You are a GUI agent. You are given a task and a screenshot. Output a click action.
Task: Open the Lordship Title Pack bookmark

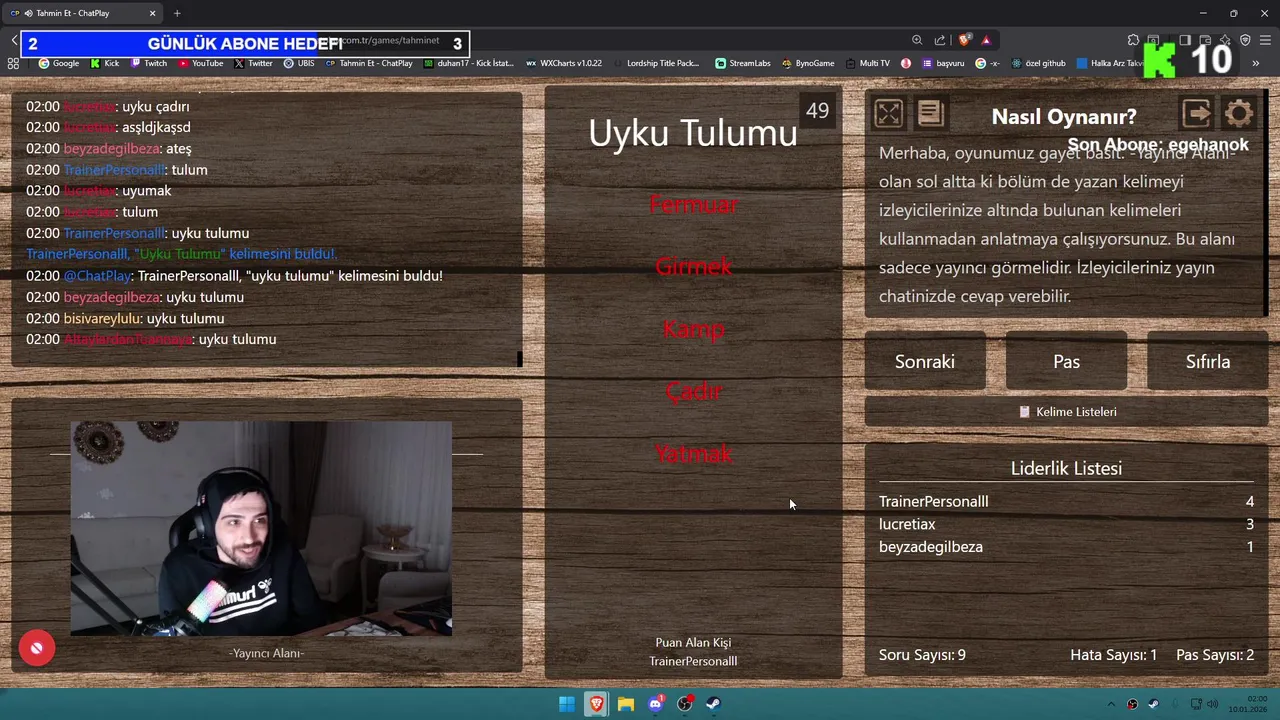[656, 63]
